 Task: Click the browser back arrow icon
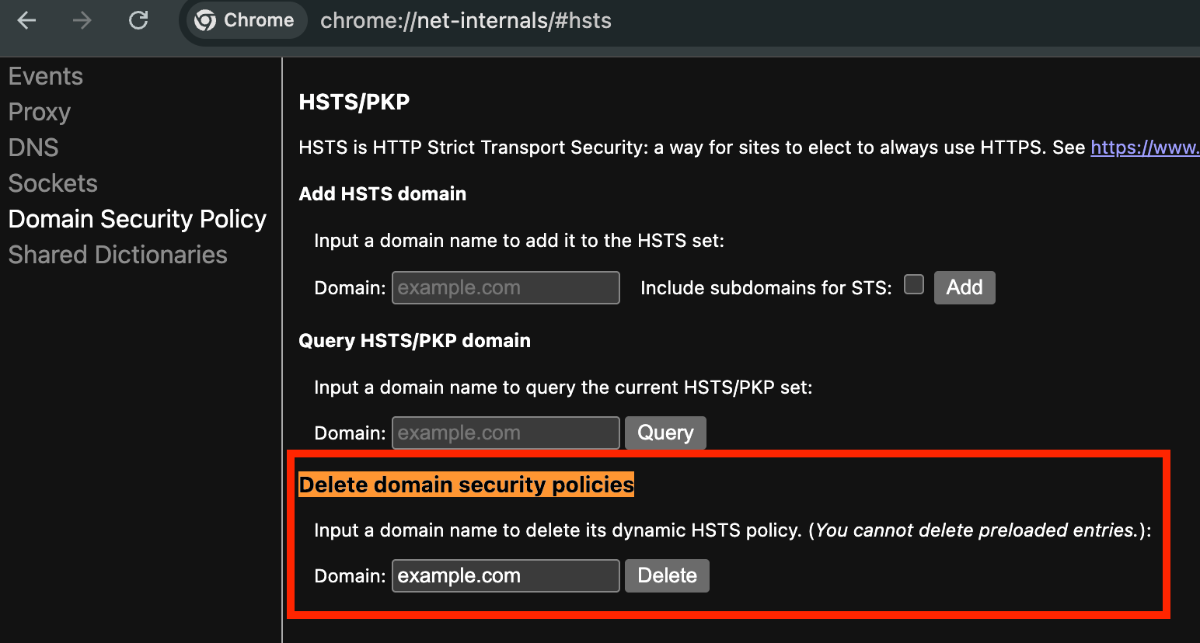pyautogui.click(x=26, y=20)
